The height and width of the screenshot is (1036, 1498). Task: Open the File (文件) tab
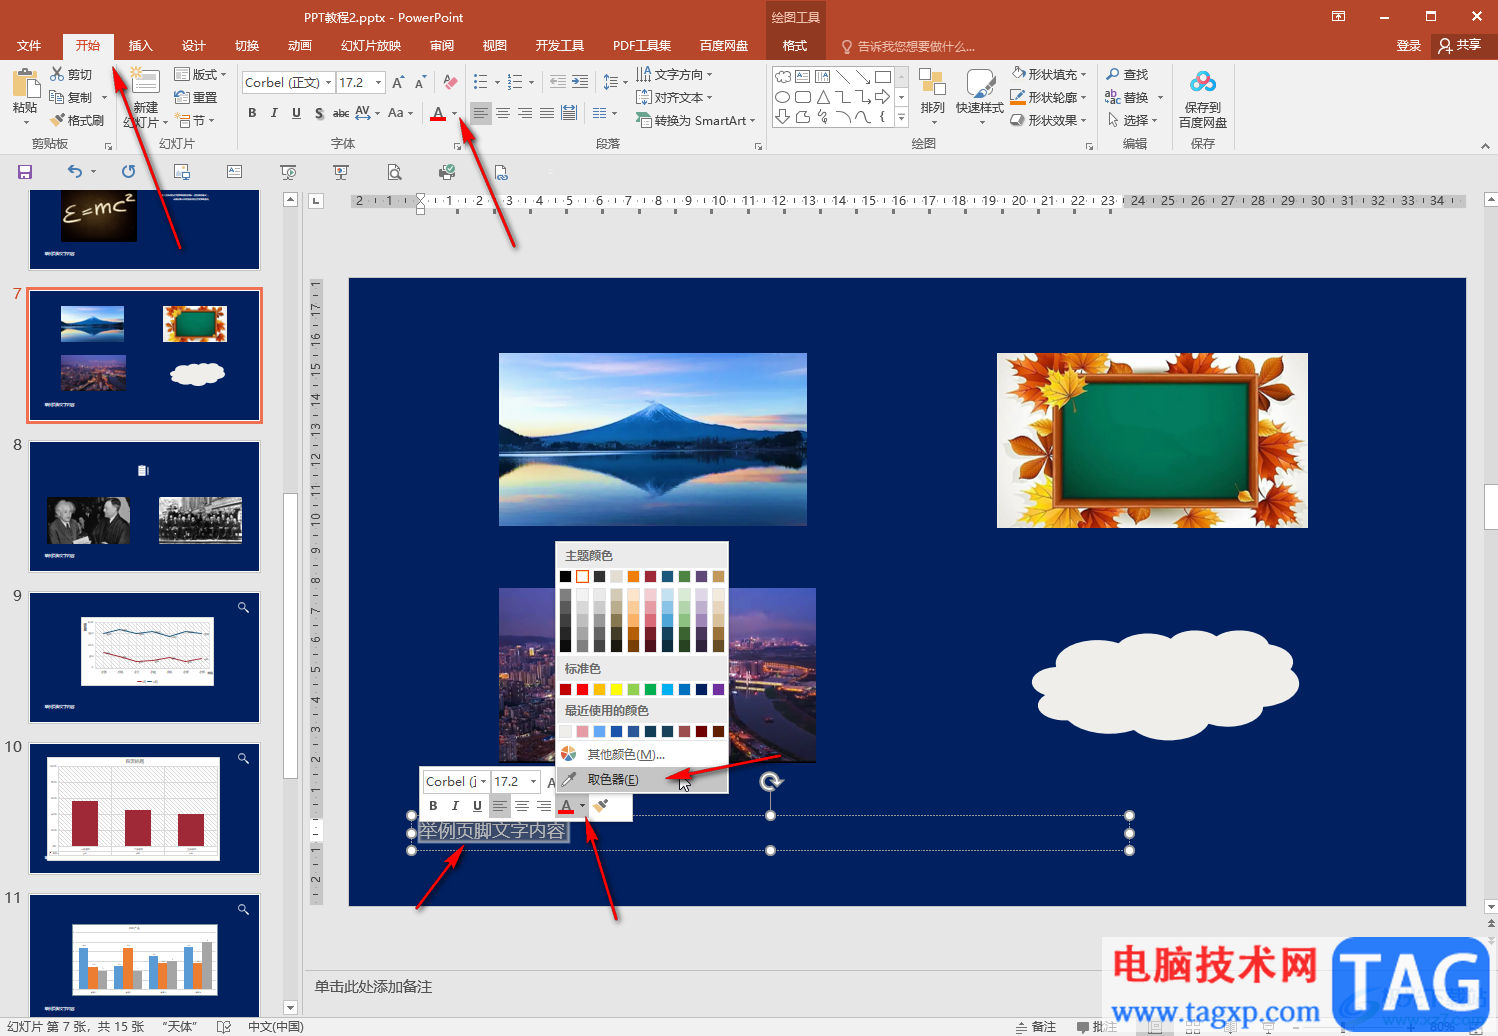click(x=29, y=46)
